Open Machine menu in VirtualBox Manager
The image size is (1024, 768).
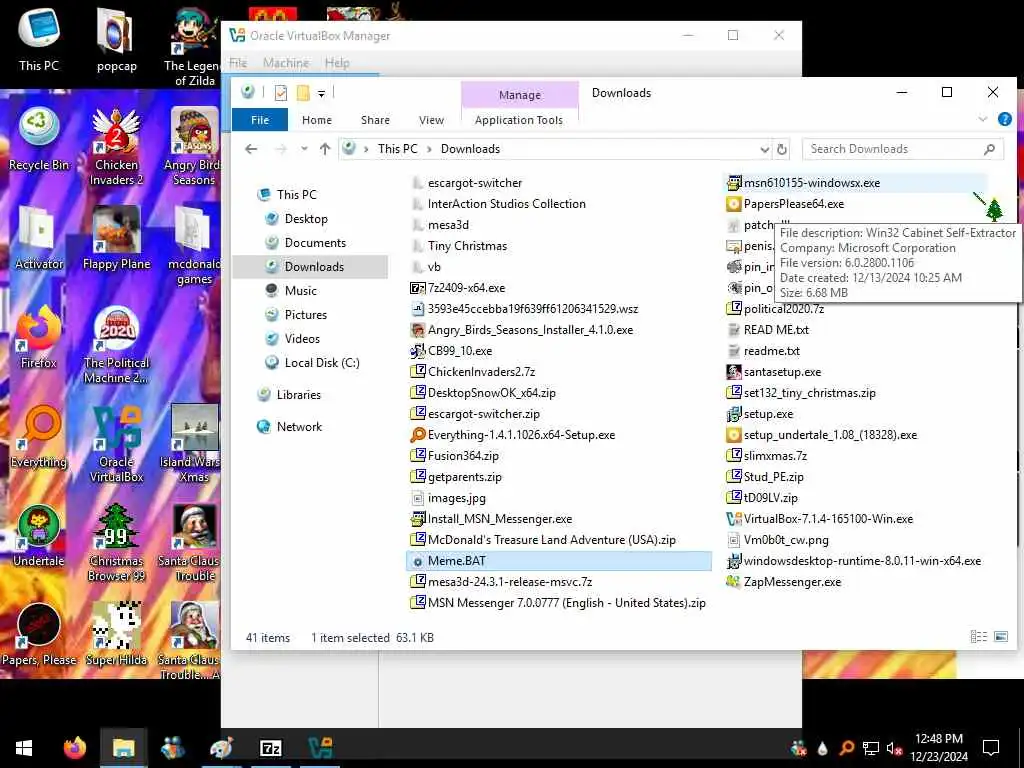coord(286,63)
